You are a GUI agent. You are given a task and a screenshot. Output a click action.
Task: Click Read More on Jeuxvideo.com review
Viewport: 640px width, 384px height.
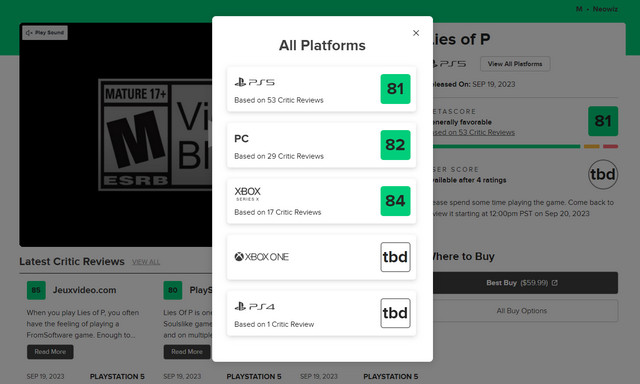pos(50,352)
